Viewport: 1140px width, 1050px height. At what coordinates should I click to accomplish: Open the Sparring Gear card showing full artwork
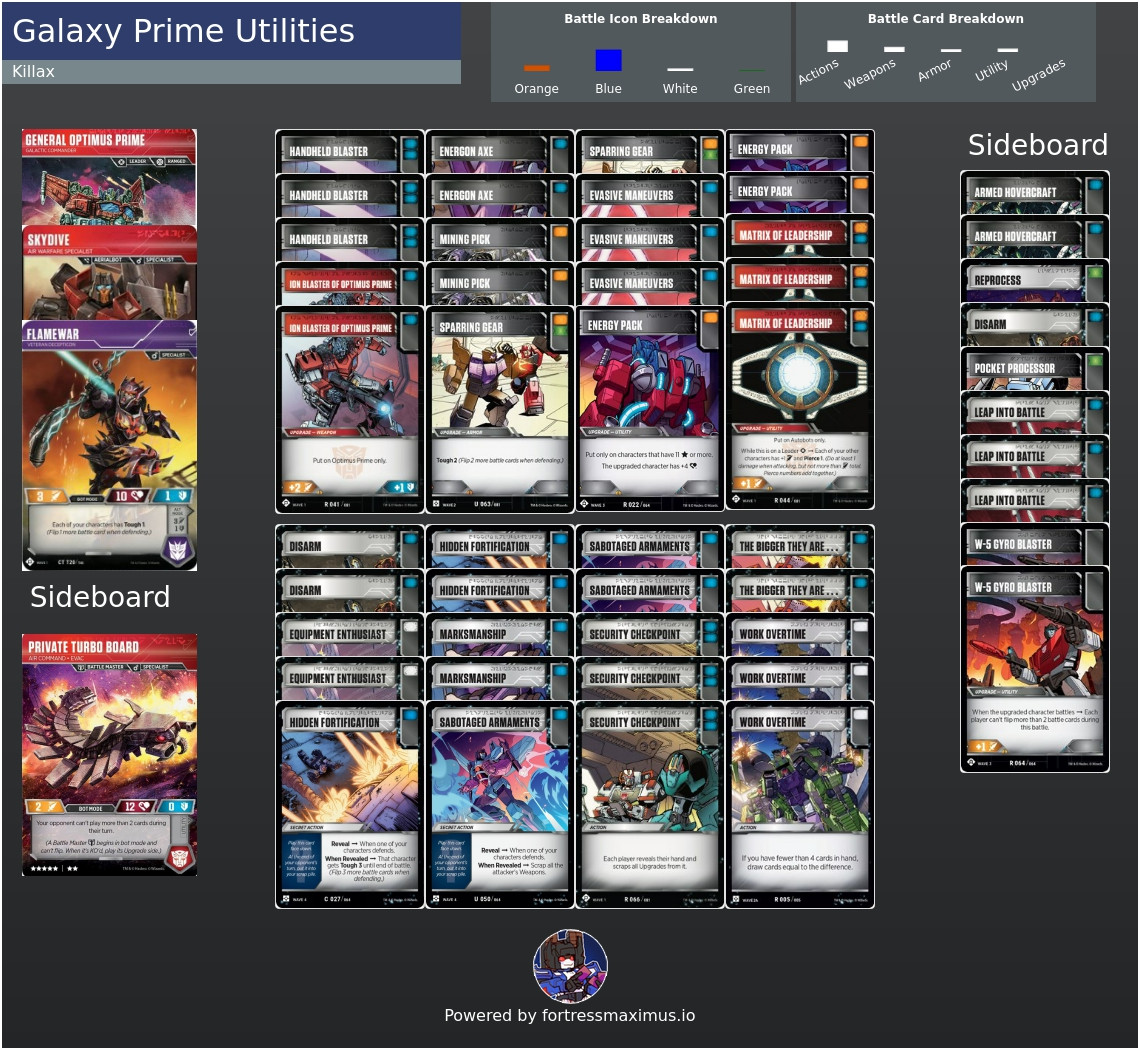pyautogui.click(x=499, y=409)
